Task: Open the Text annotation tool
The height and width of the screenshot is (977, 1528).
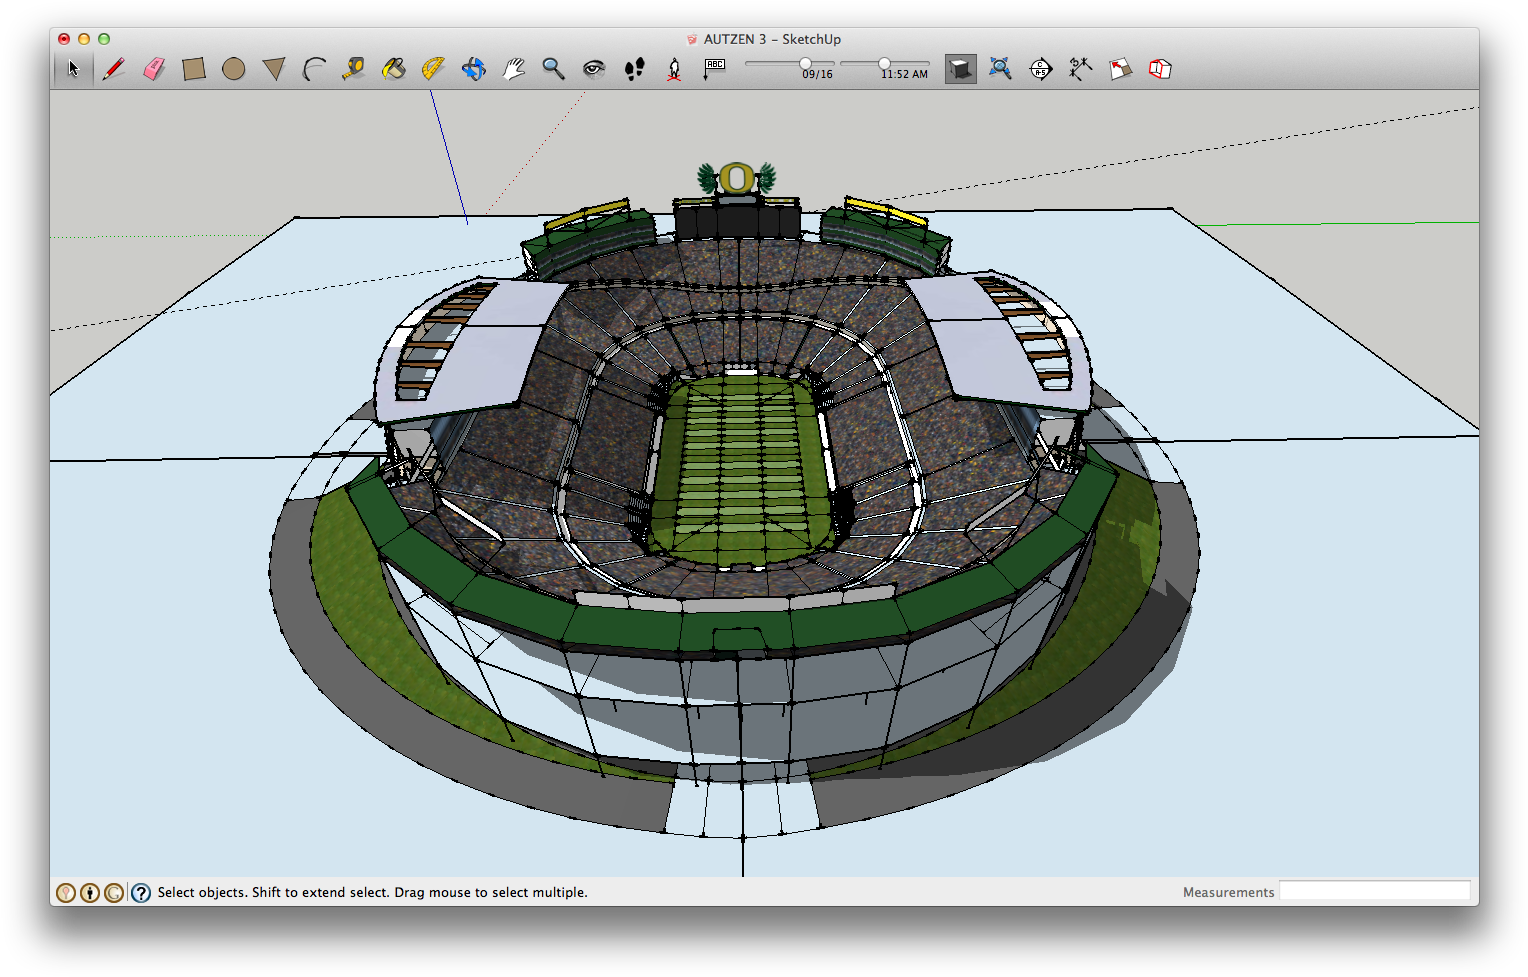Action: click(x=713, y=68)
